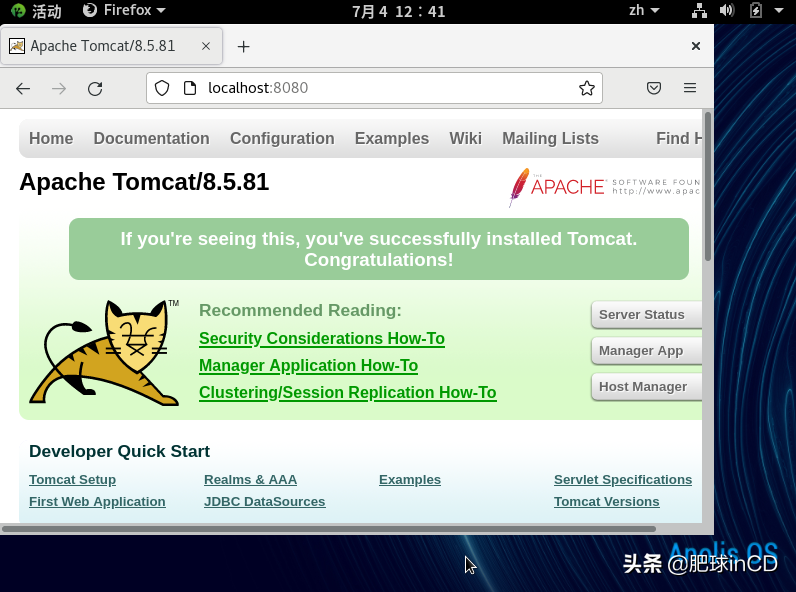The height and width of the screenshot is (592, 796).
Task: Open the network status icon in the top bar
Action: 700,11
